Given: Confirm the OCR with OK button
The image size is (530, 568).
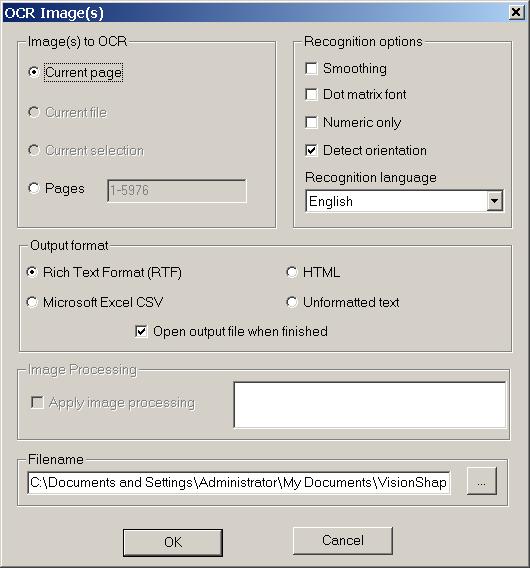Looking at the screenshot, I should pyautogui.click(x=173, y=542).
